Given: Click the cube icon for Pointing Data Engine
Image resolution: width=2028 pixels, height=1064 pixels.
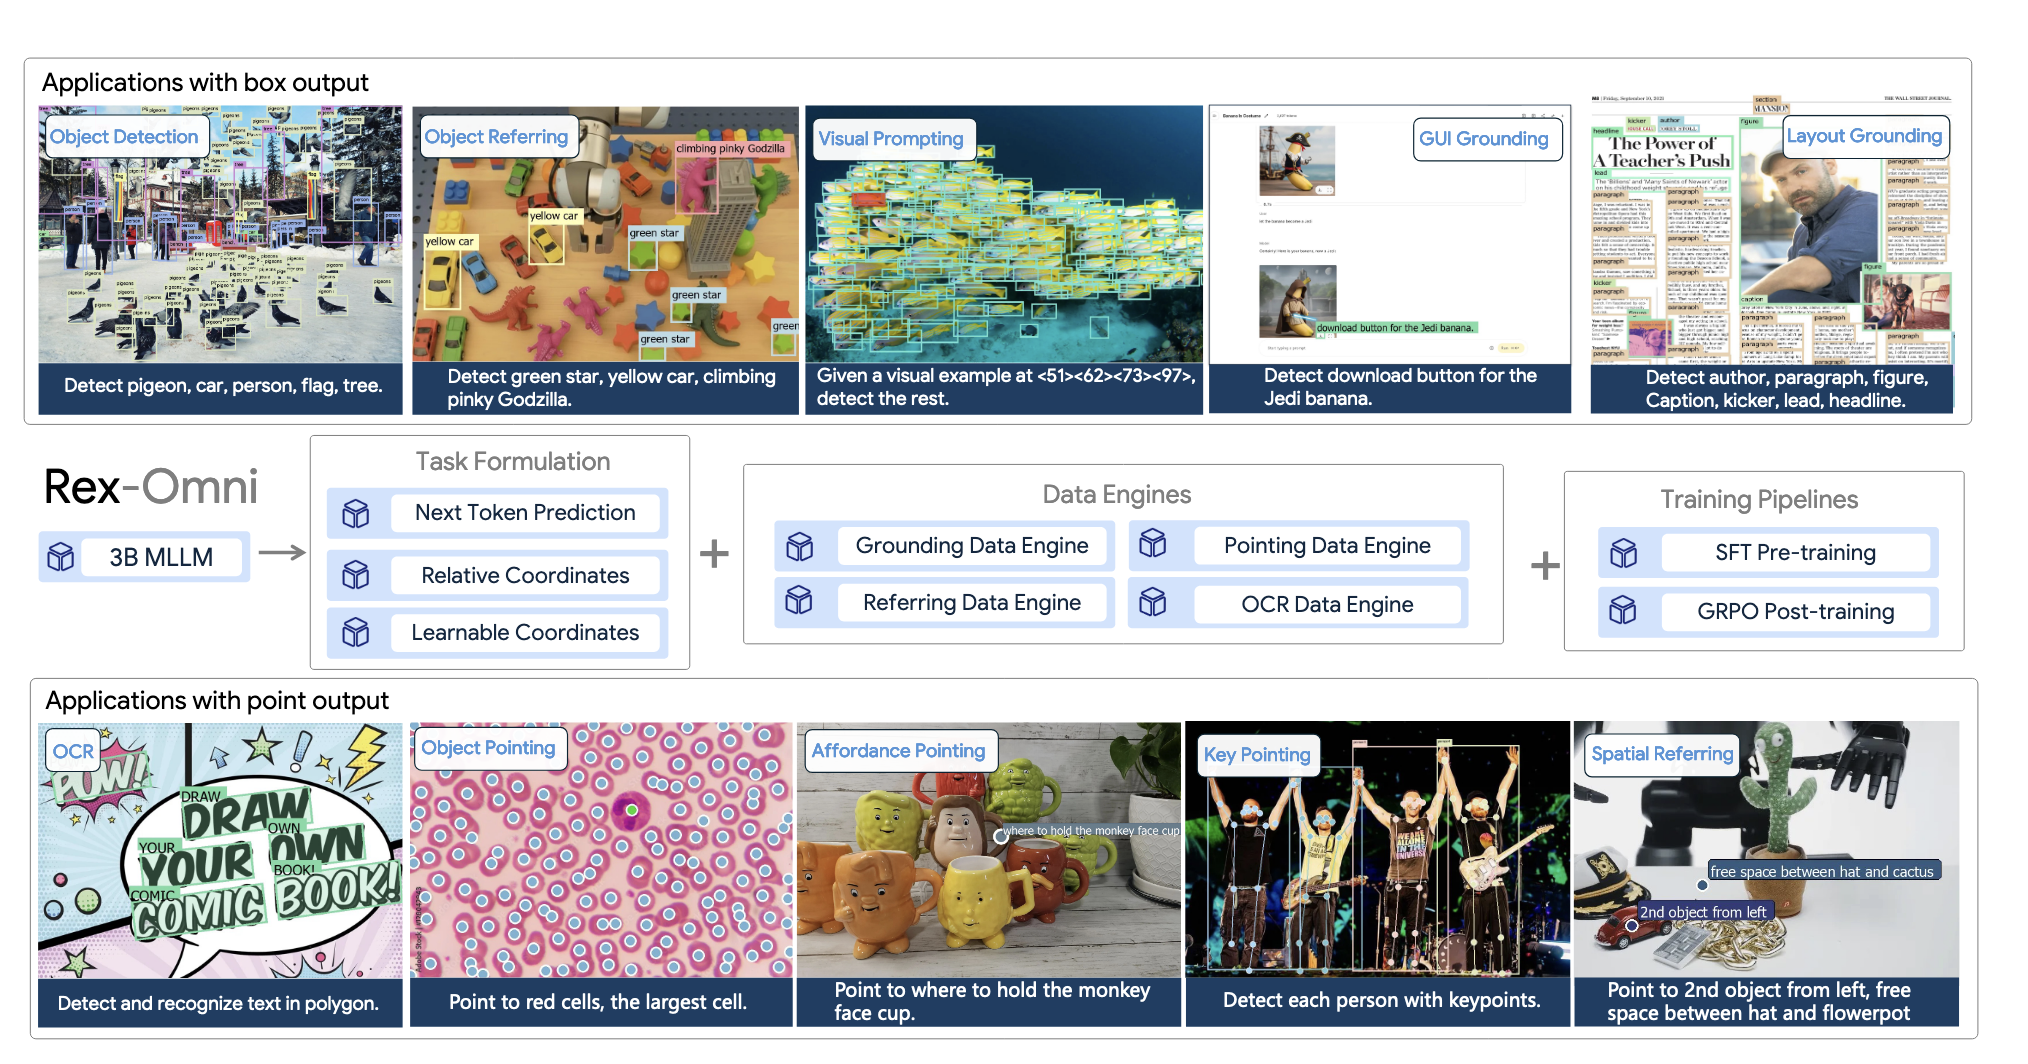Looking at the screenshot, I should tap(1153, 544).
